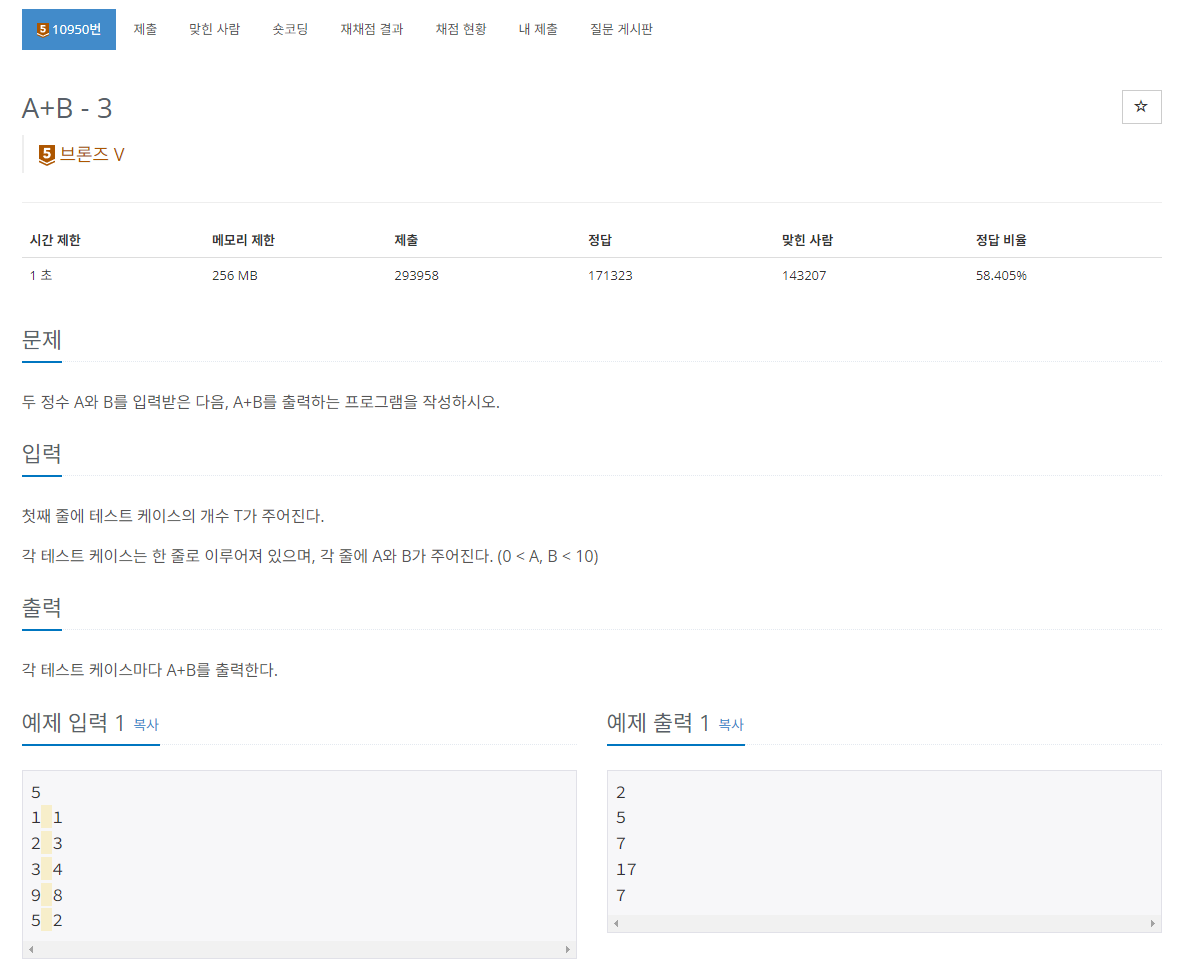
Task: Open the 질문 게시판 question board
Action: pyautogui.click(x=622, y=29)
